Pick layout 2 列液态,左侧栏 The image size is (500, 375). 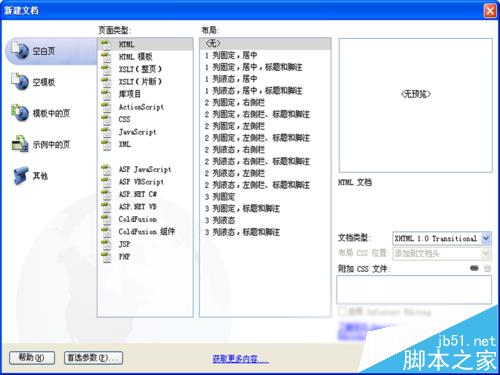tap(265, 173)
